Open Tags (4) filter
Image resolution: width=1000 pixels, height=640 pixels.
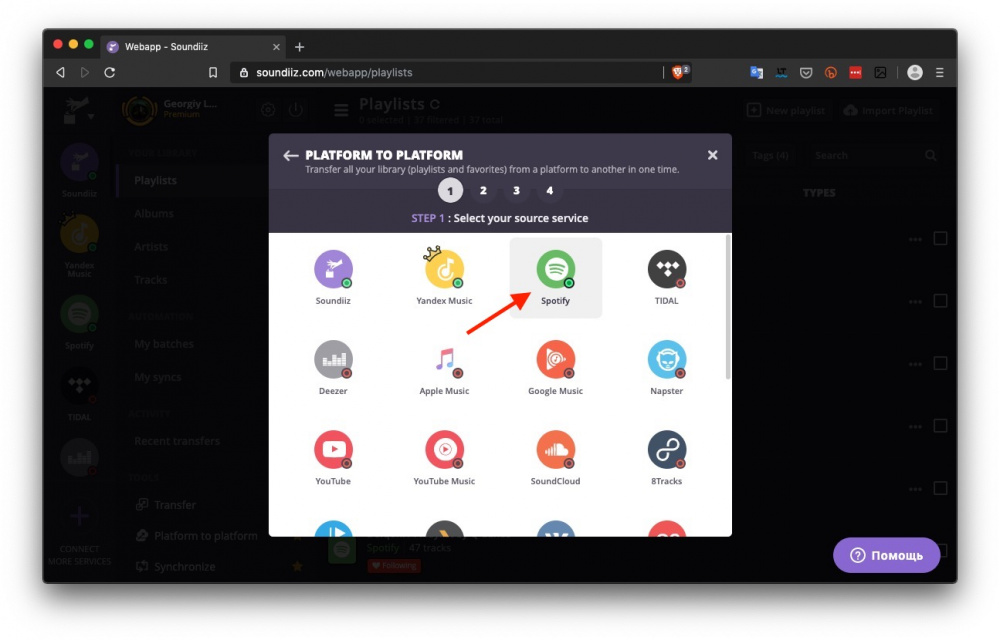click(770, 156)
